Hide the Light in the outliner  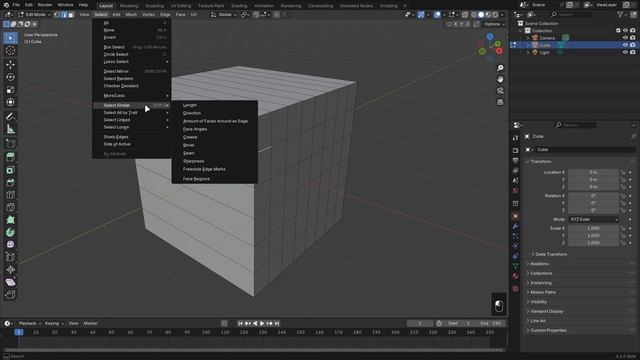625,53
